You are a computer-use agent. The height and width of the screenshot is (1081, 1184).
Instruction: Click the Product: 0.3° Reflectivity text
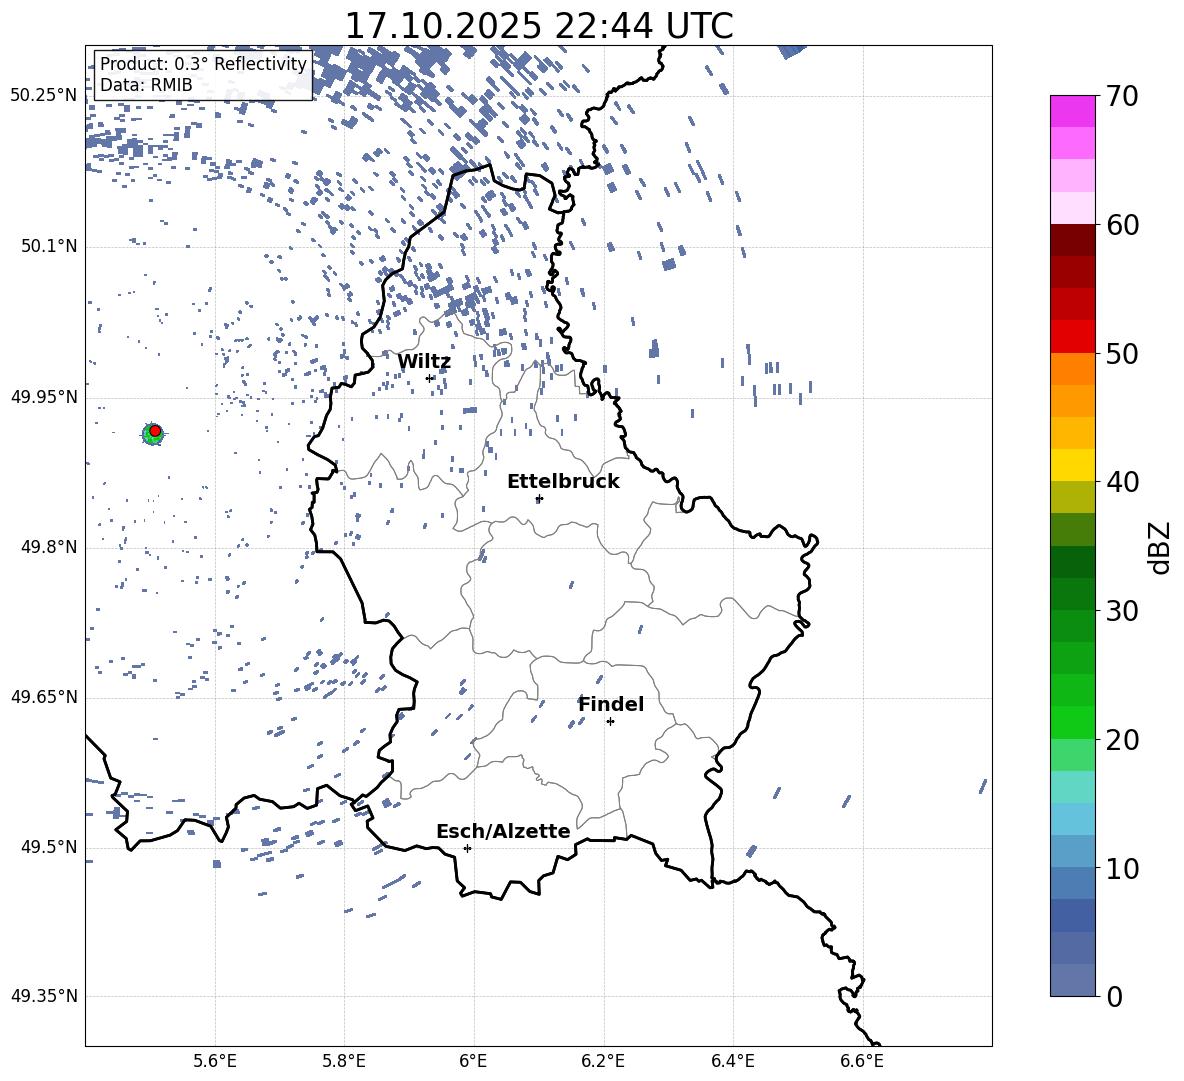pos(203,64)
